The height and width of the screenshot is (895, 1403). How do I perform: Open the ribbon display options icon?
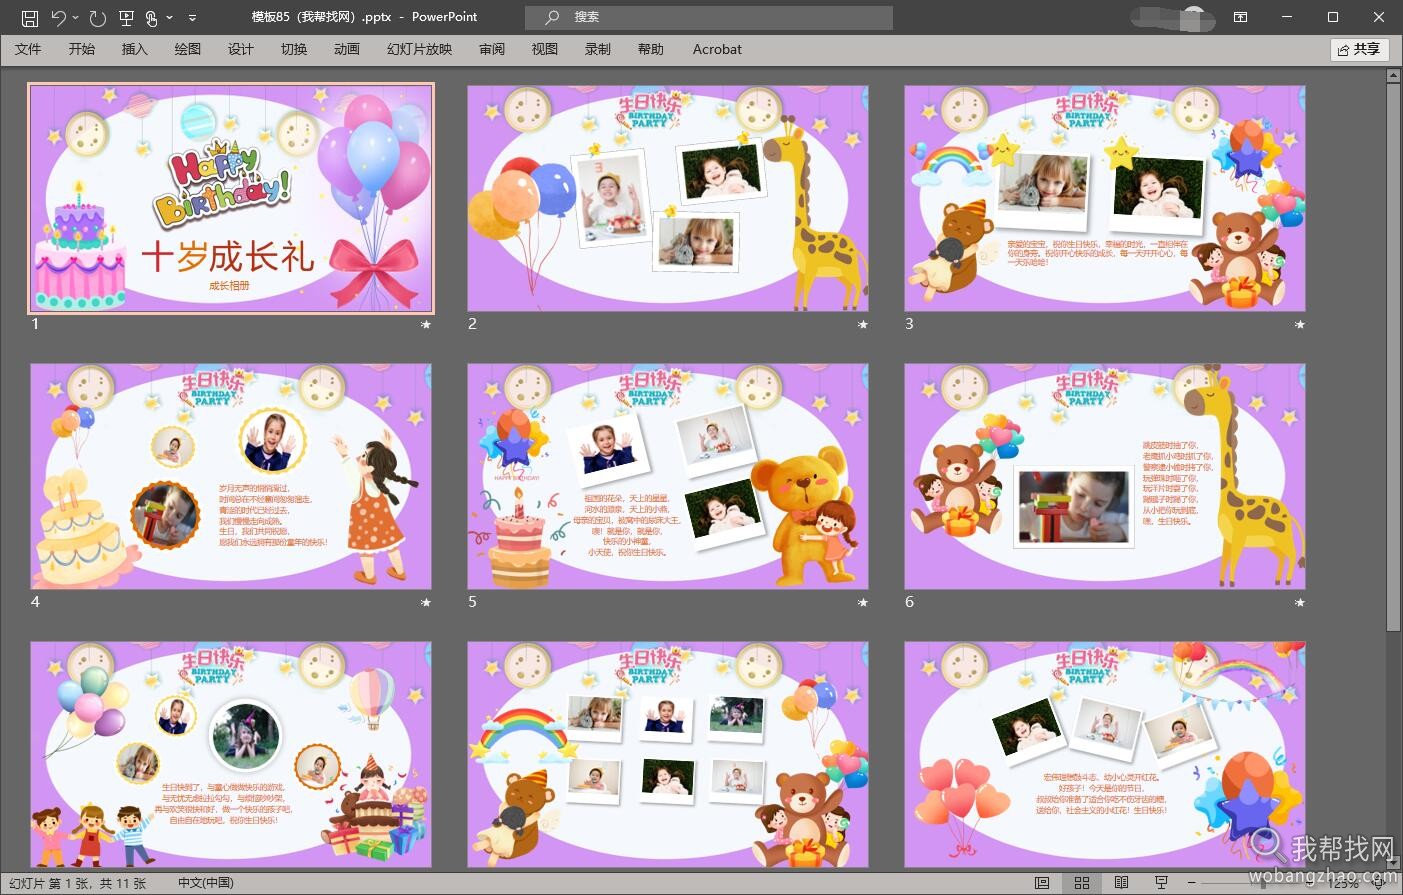pos(1240,17)
